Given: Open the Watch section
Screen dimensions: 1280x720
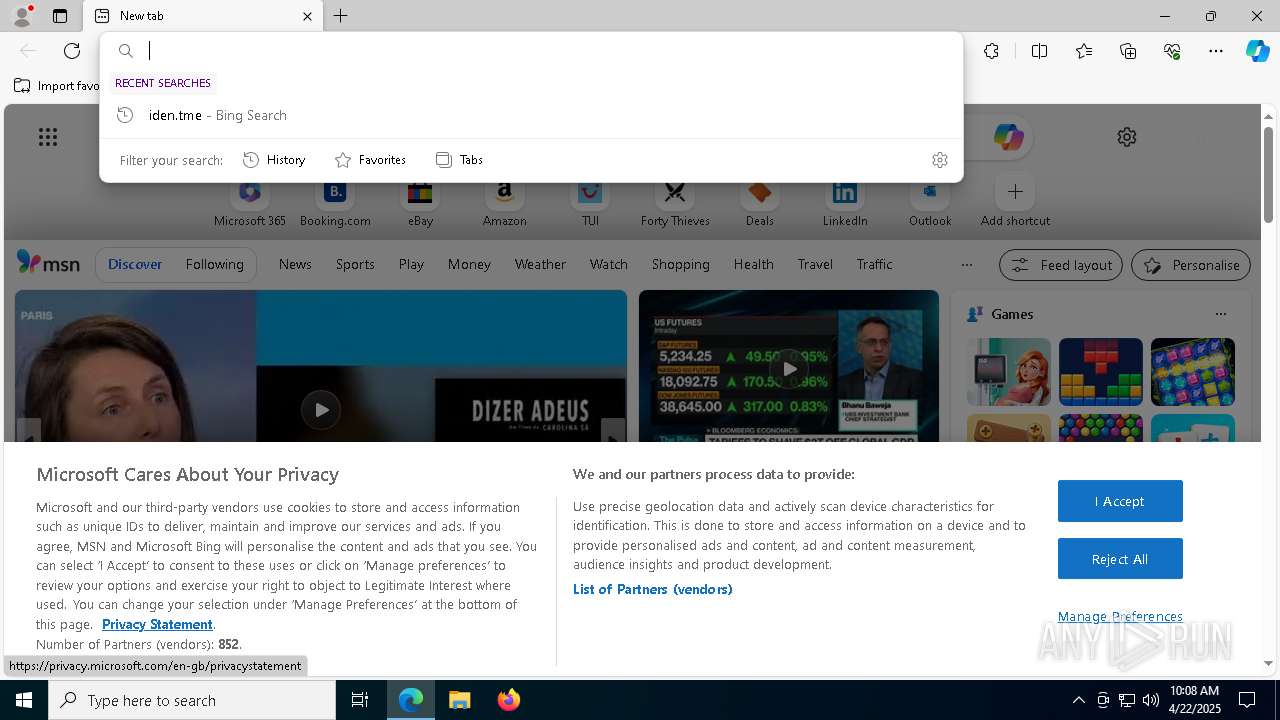Looking at the screenshot, I should 608,264.
